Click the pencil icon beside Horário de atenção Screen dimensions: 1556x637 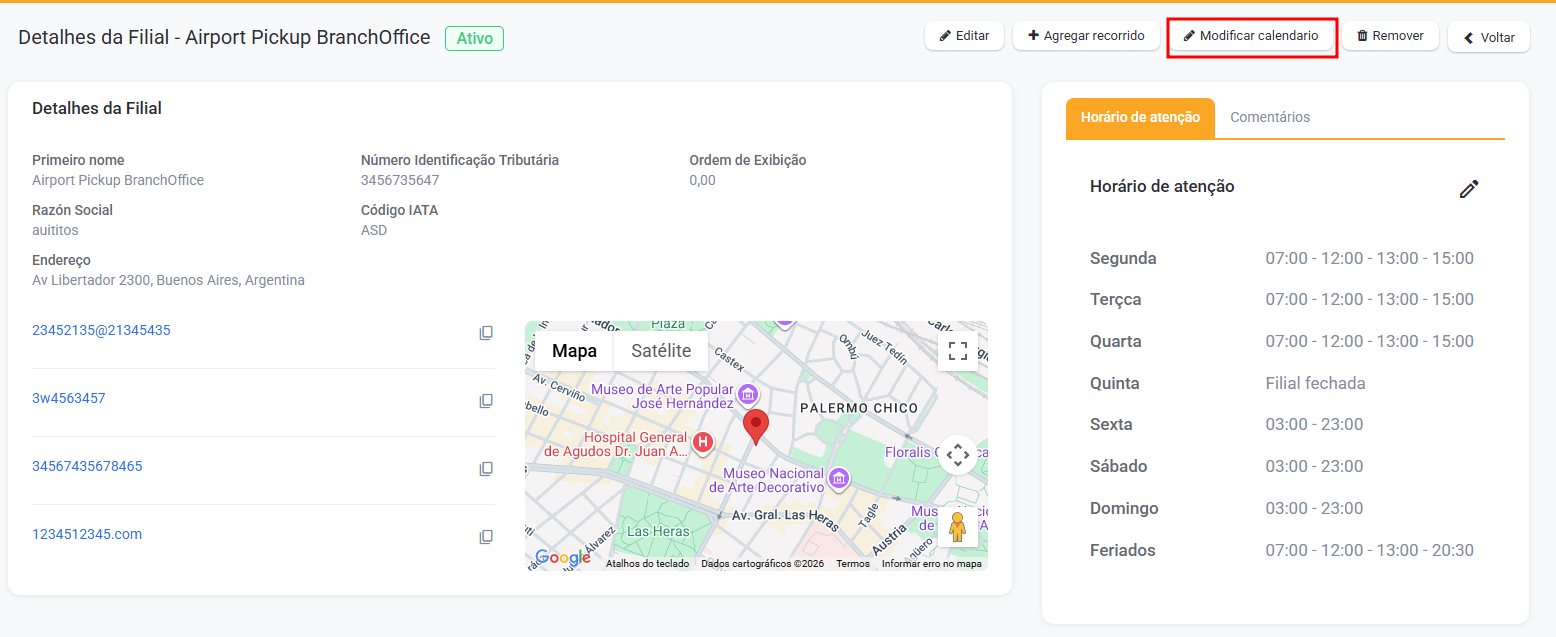[1468, 189]
